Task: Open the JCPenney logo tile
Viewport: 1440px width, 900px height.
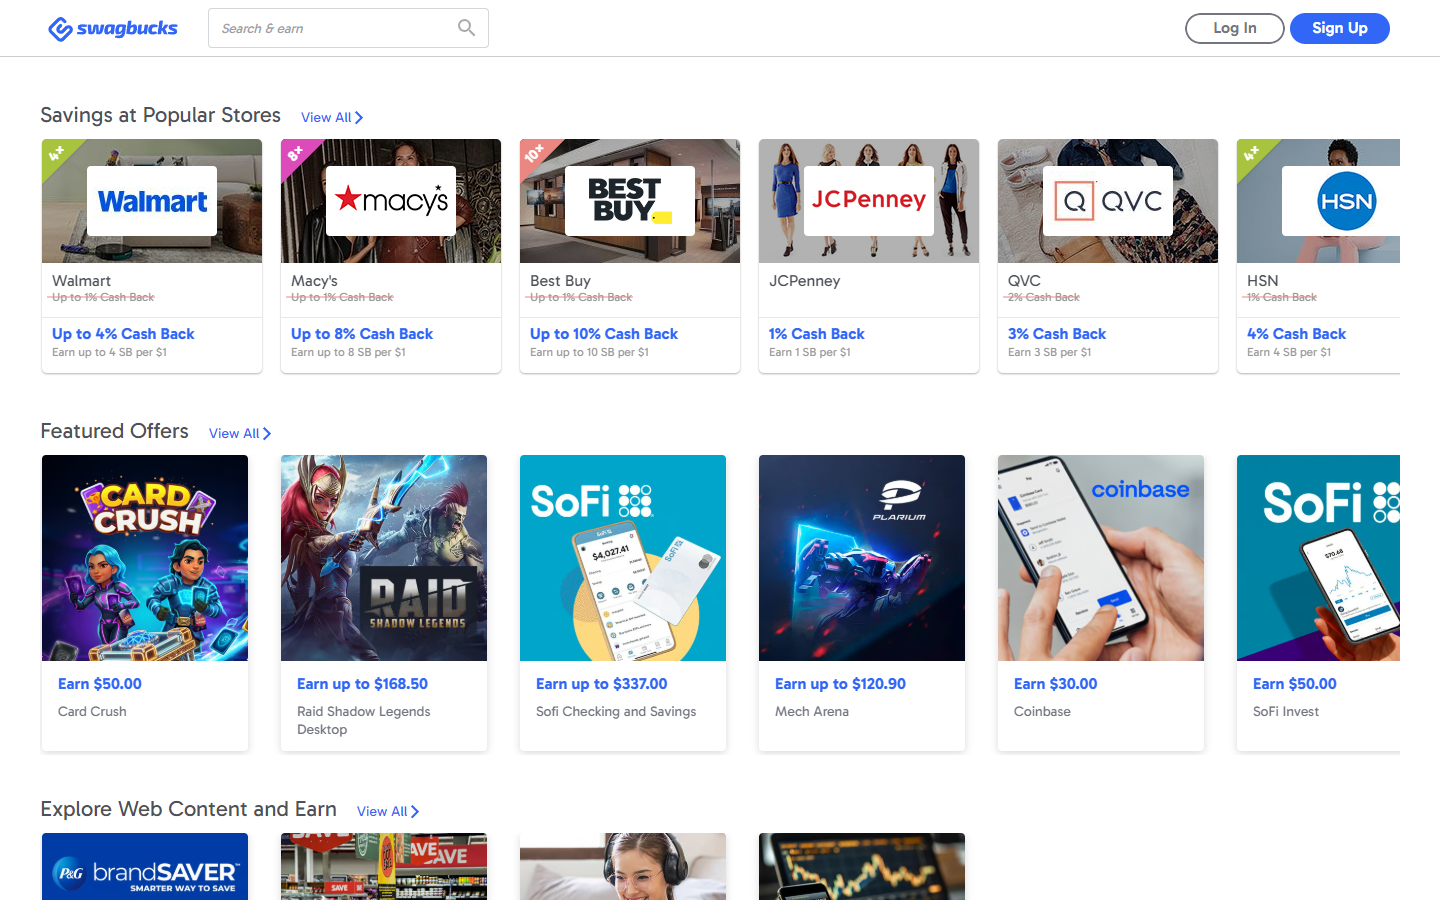Action: (869, 201)
